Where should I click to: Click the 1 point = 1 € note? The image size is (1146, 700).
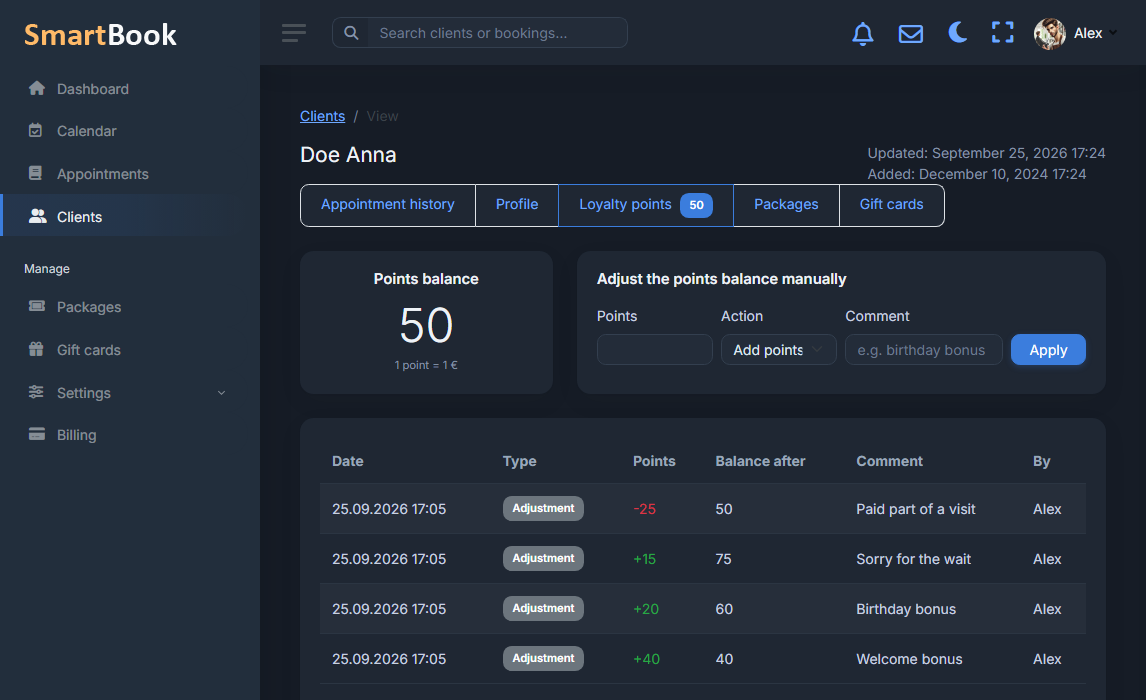pyautogui.click(x=426, y=365)
